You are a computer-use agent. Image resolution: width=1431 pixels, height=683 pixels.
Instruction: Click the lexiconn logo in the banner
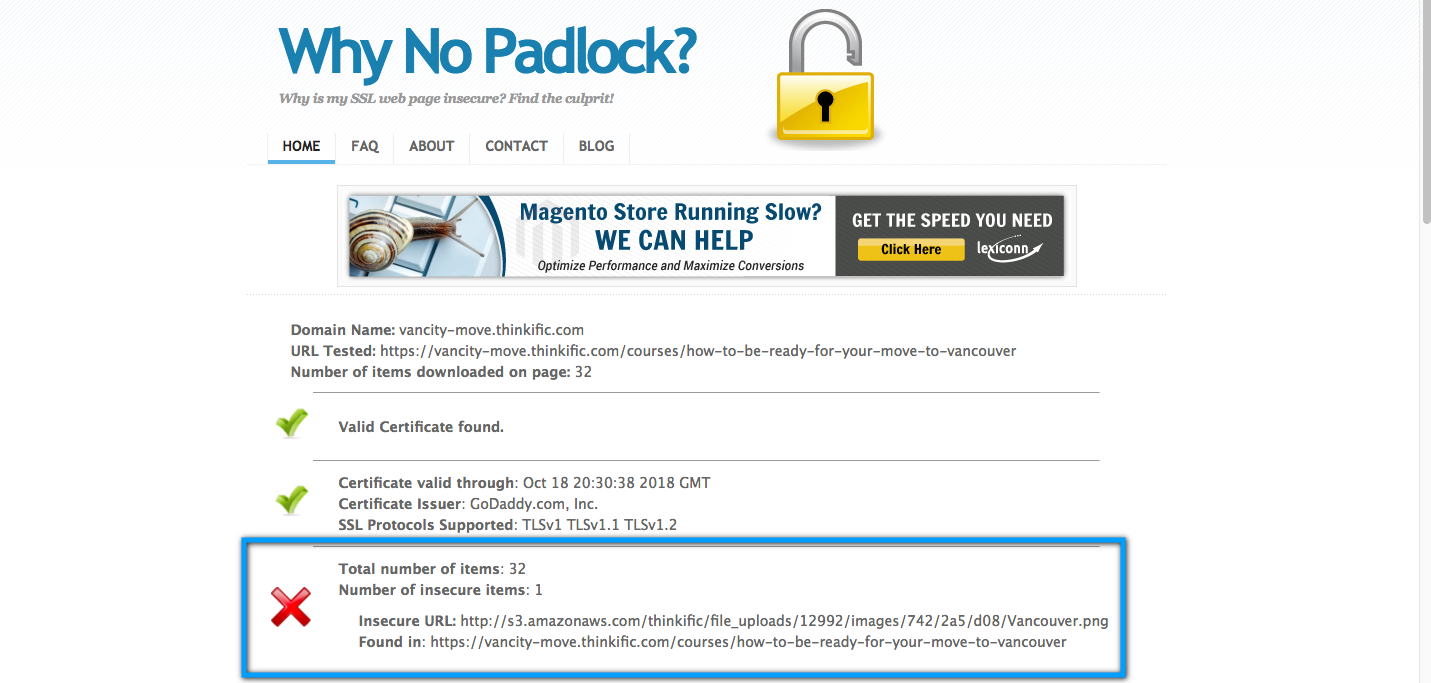(x=1009, y=249)
